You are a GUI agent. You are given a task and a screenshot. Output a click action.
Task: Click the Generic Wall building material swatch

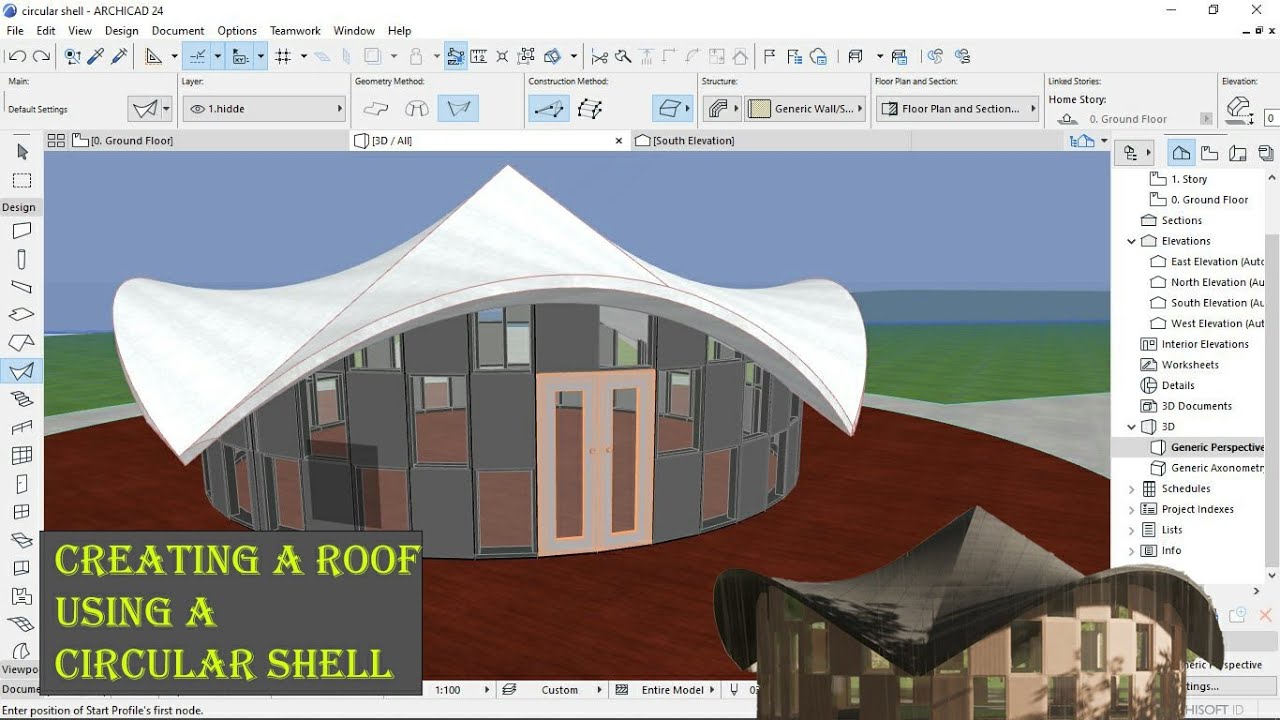tap(760, 109)
